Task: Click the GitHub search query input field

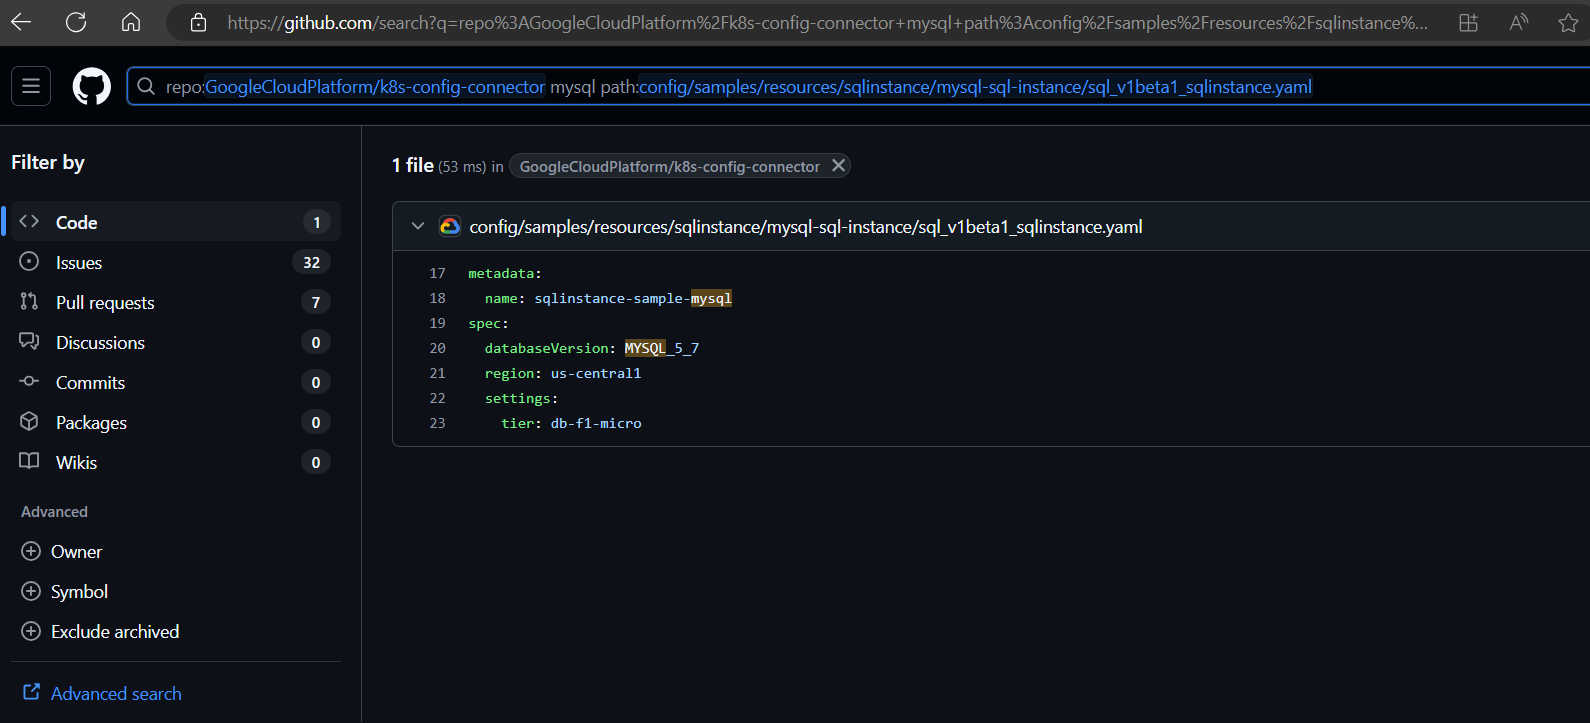Action: (x=860, y=86)
